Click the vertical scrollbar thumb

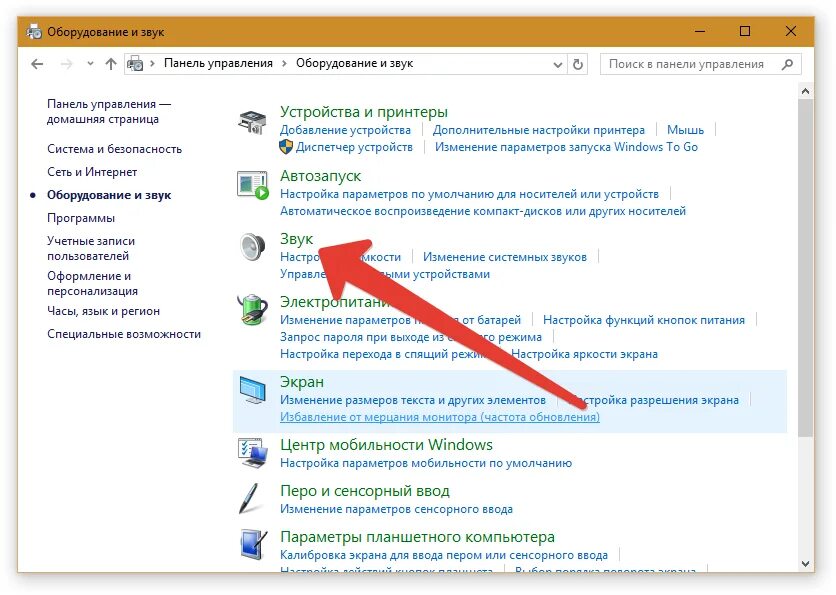(x=805, y=268)
